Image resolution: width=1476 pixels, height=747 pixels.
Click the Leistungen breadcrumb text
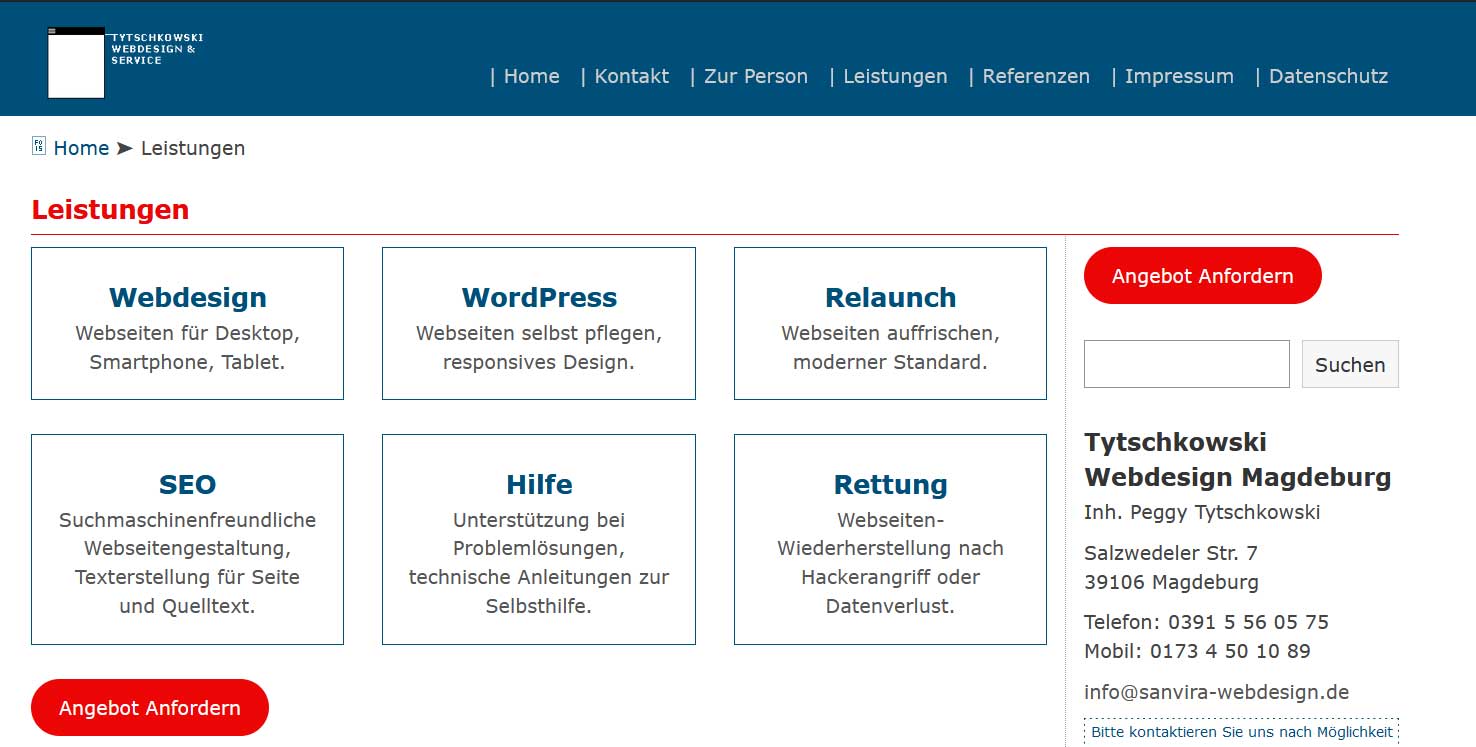click(x=193, y=148)
